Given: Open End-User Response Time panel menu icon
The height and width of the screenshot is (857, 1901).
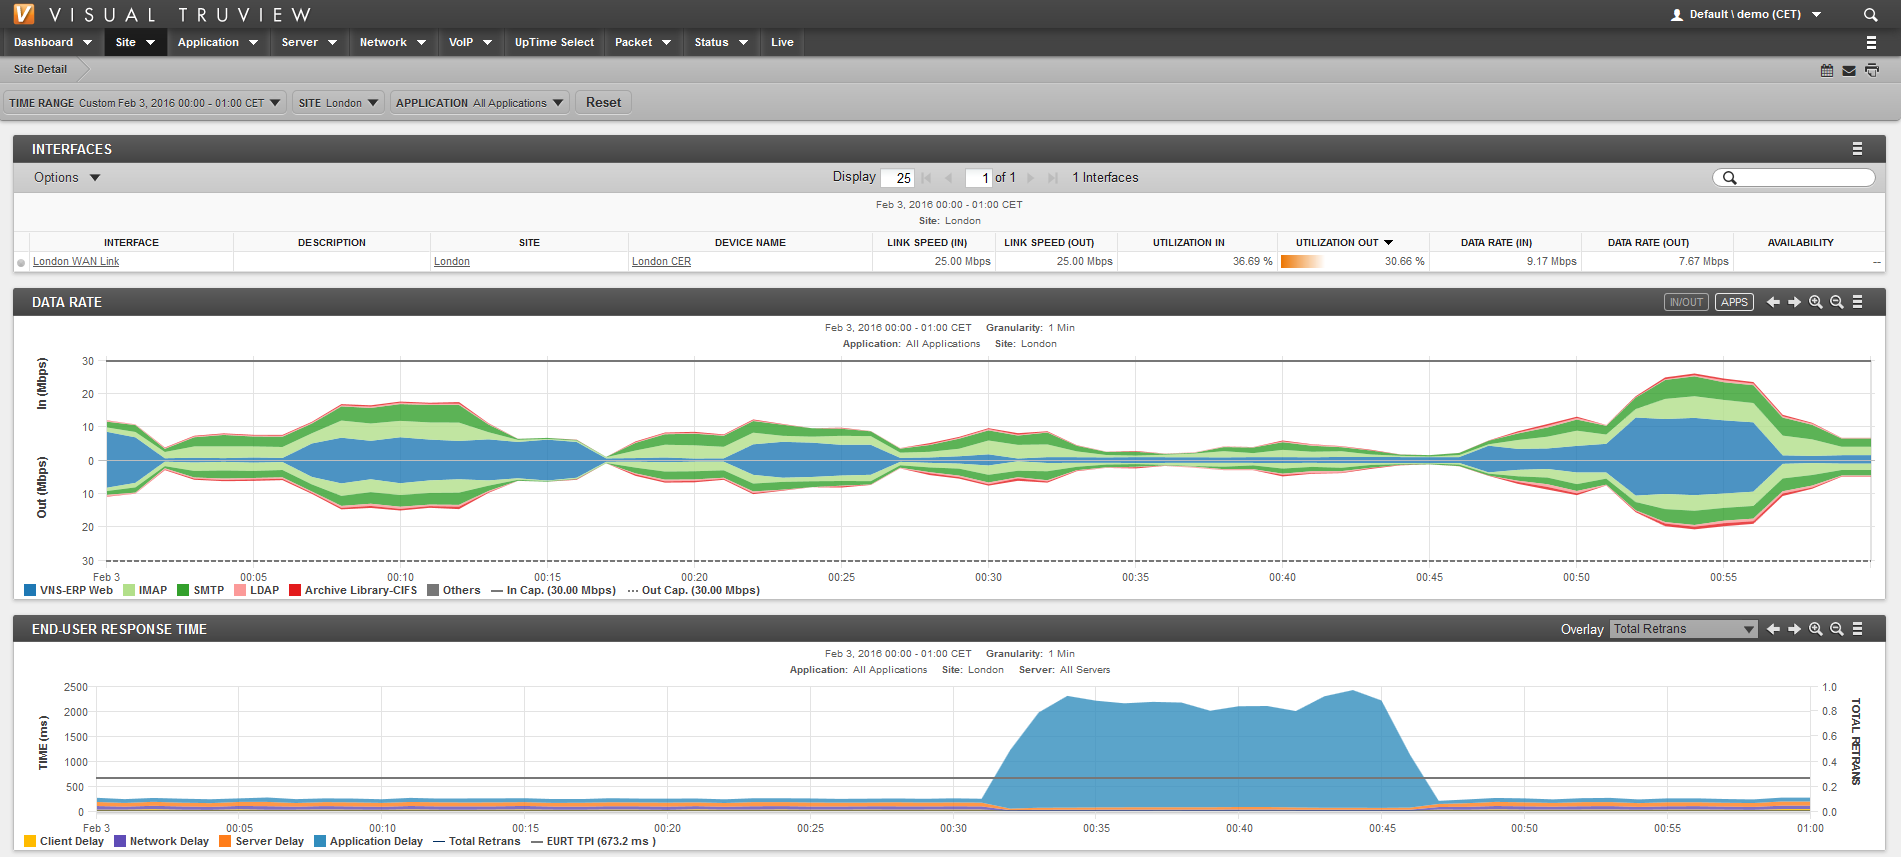Looking at the screenshot, I should click(1857, 629).
